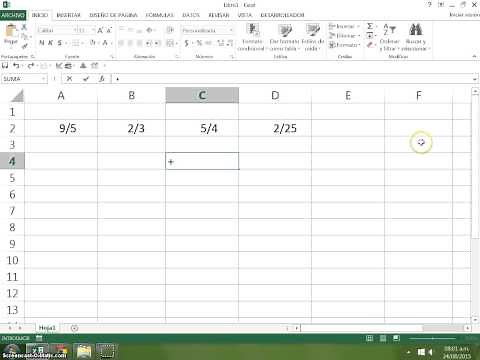Click the Cut scissors icon
The height and width of the screenshot is (360, 480).
pos(24,27)
